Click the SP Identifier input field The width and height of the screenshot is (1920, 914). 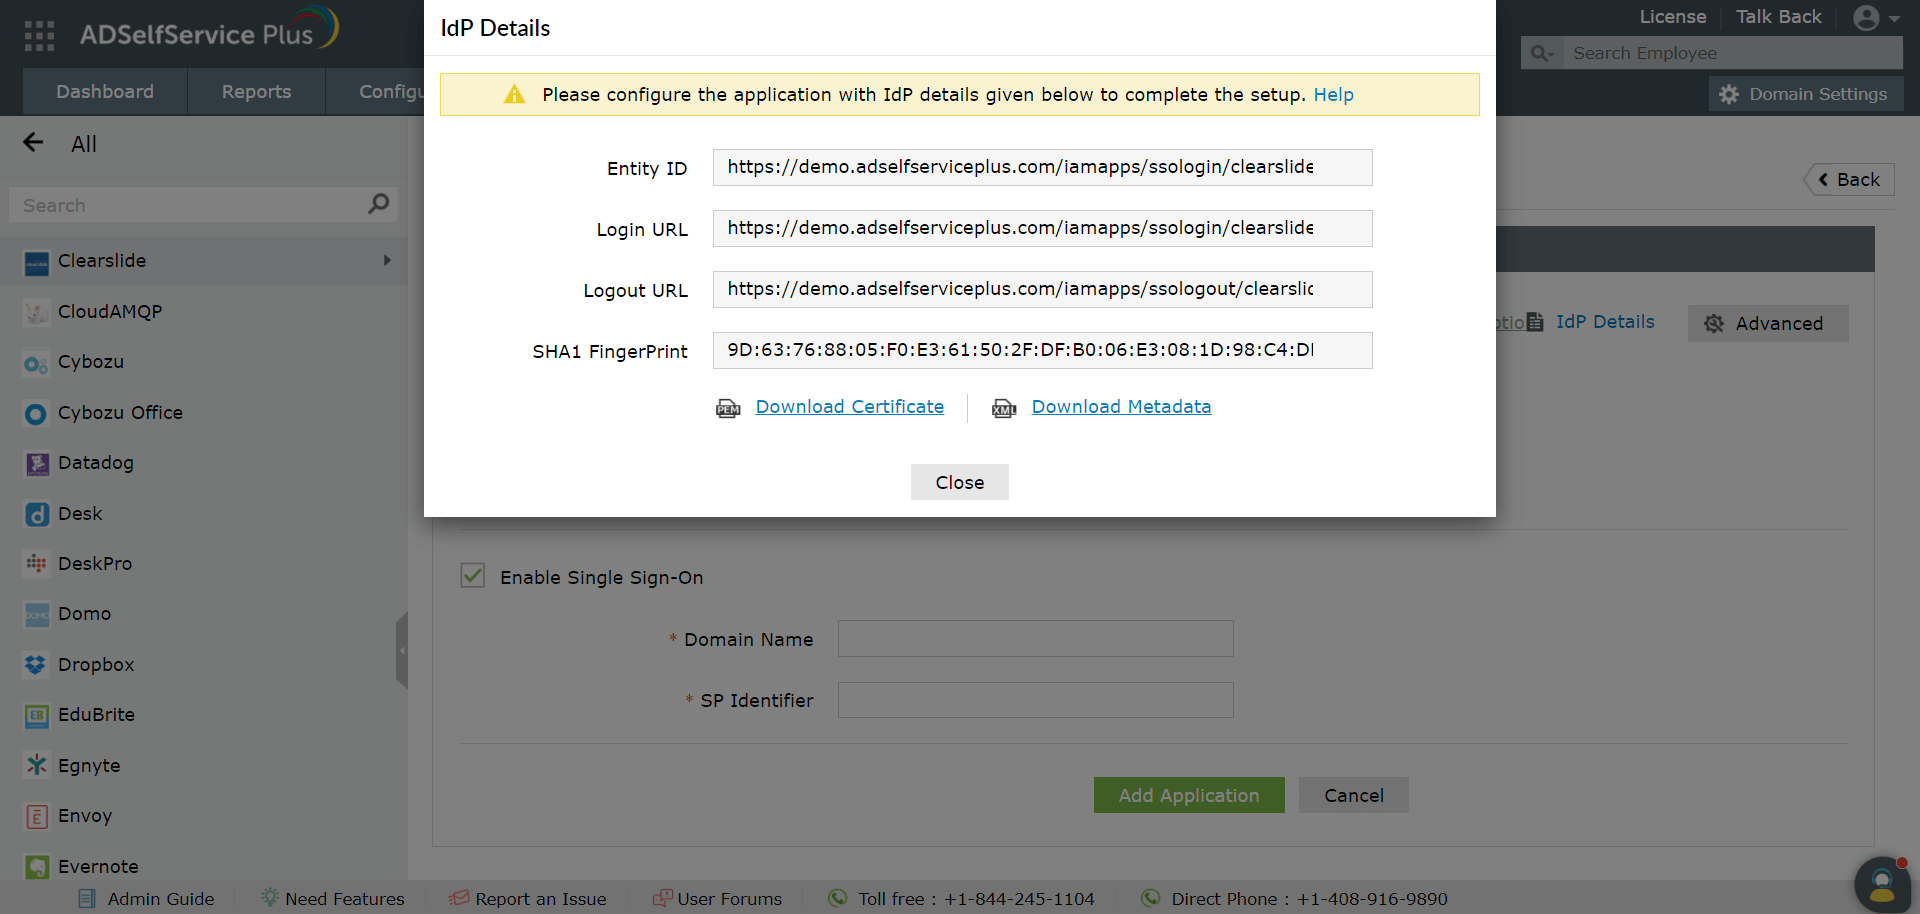(x=1035, y=700)
